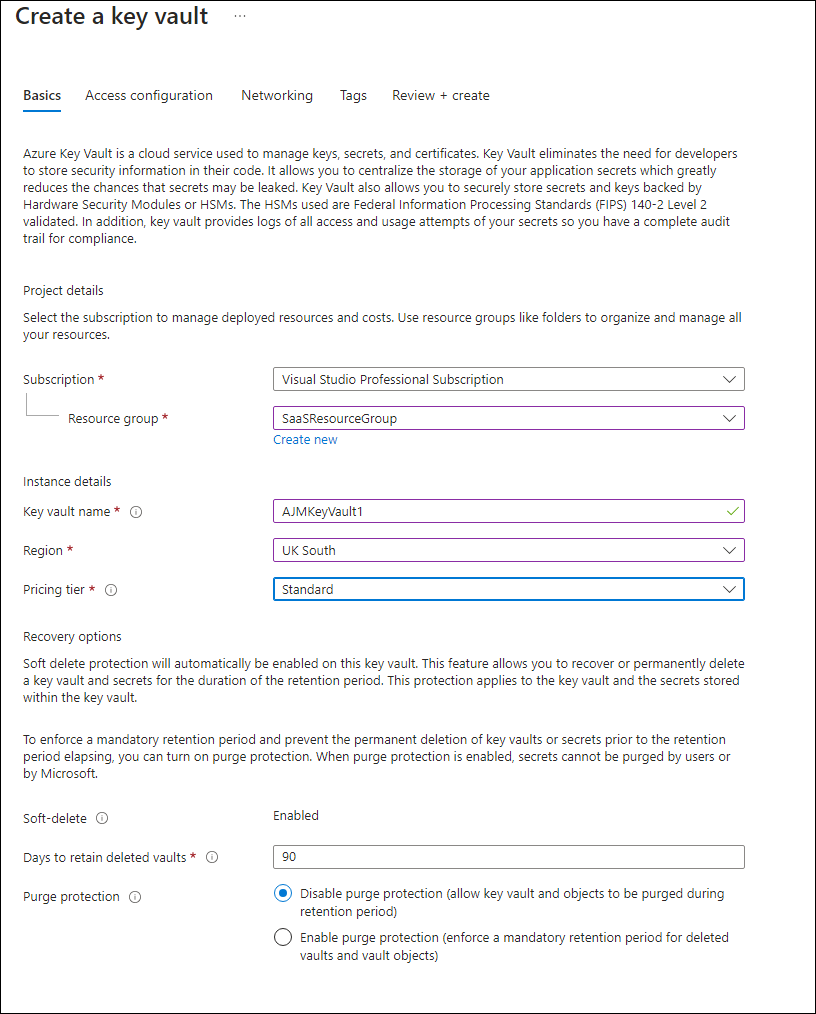Expand the Pricing tier dropdown
Screen dimensions: 816x1014
click(x=508, y=589)
